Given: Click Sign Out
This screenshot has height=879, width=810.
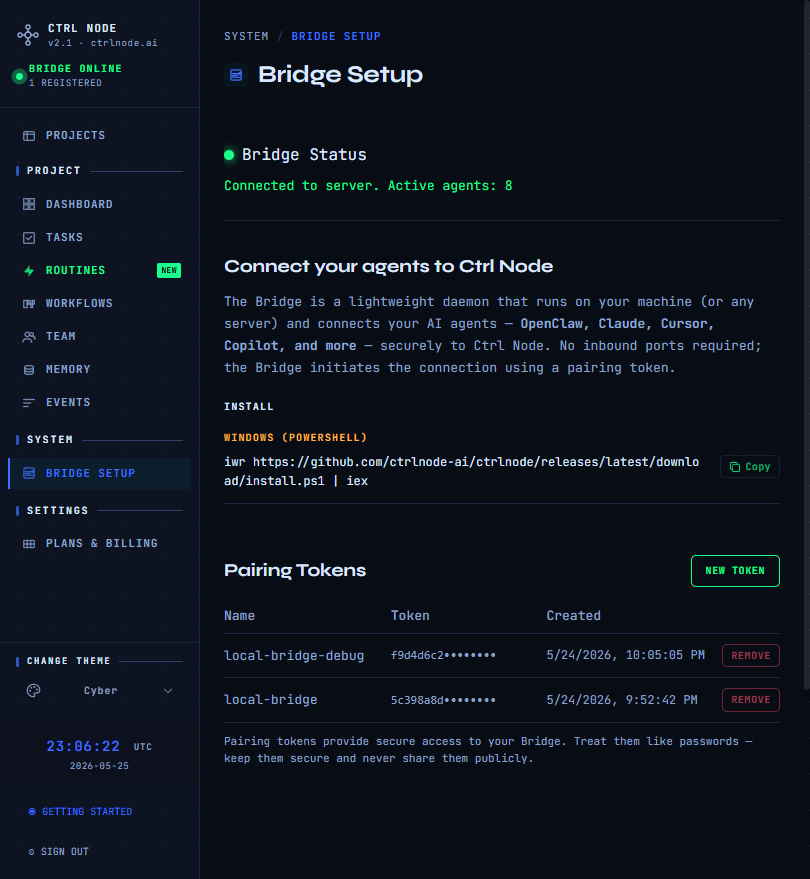Looking at the screenshot, I should click(x=59, y=852).
